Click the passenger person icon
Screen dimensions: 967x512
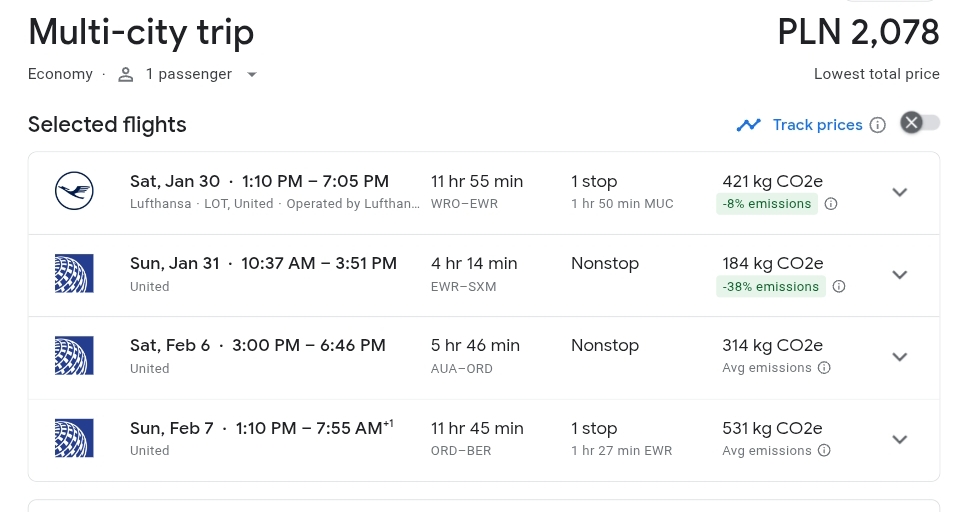pyautogui.click(x=126, y=75)
